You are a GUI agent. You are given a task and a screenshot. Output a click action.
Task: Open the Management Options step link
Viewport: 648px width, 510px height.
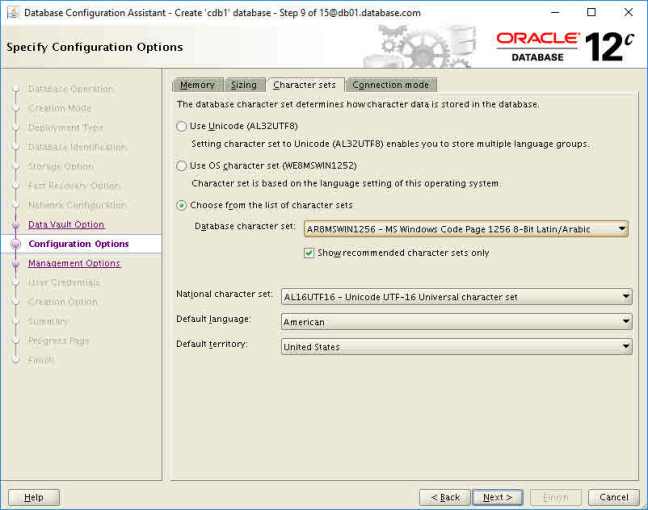pyautogui.click(x=74, y=264)
